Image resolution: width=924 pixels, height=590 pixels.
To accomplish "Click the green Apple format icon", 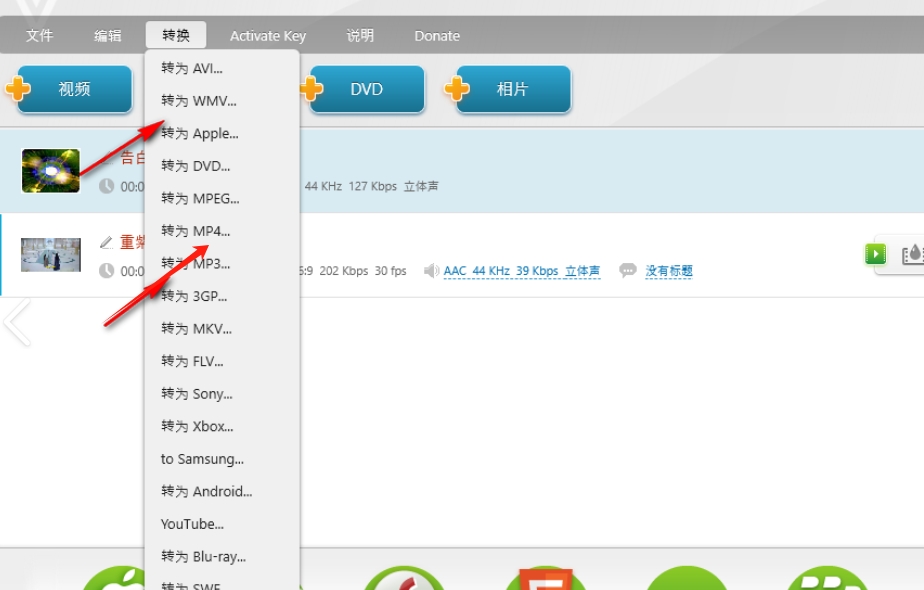I will click(116, 578).
